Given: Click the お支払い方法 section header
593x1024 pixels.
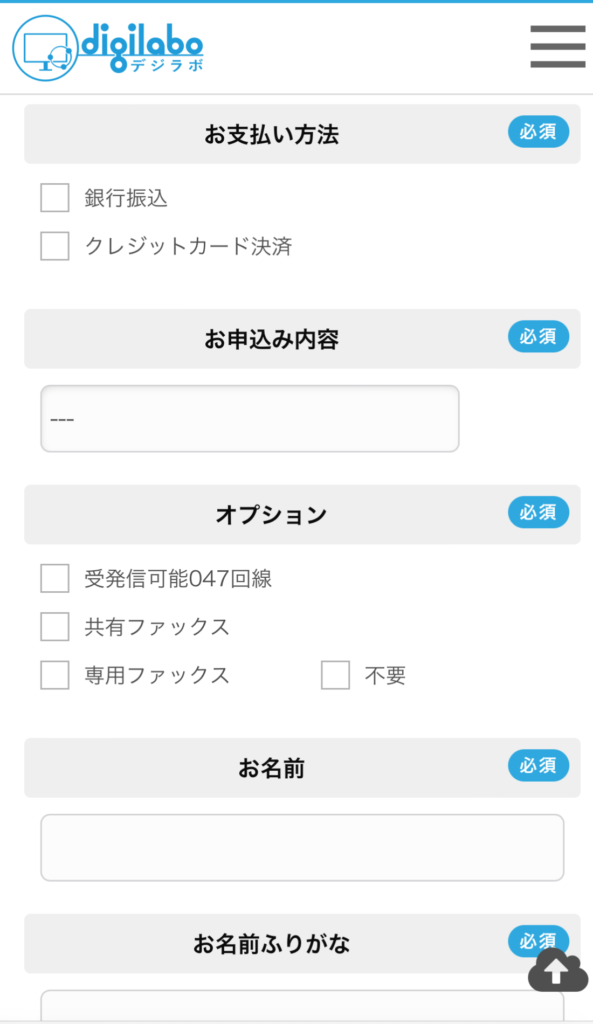Looking at the screenshot, I should (x=302, y=134).
